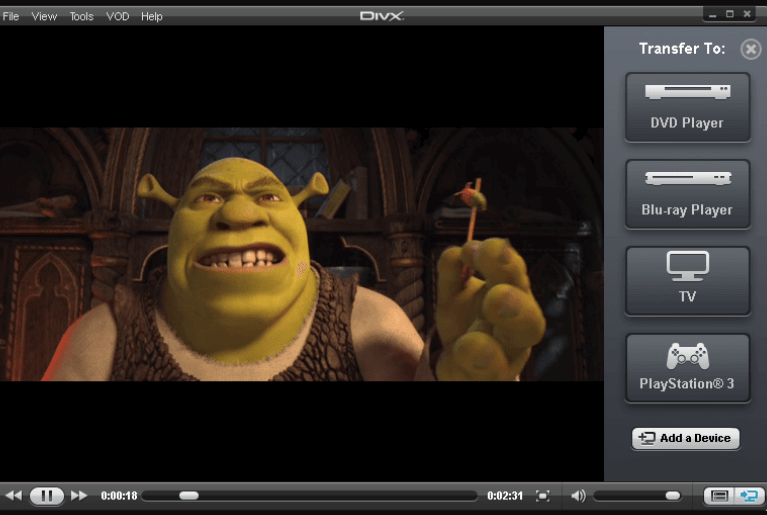Image resolution: width=767 pixels, height=515 pixels.
Task: Open the Tools menu
Action: coord(81,16)
